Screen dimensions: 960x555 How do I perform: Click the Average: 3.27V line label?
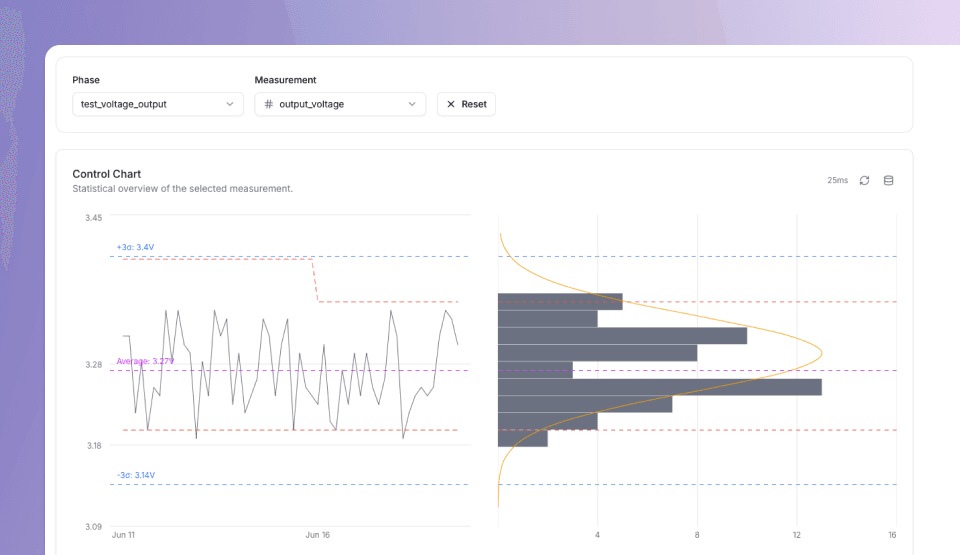click(144, 361)
